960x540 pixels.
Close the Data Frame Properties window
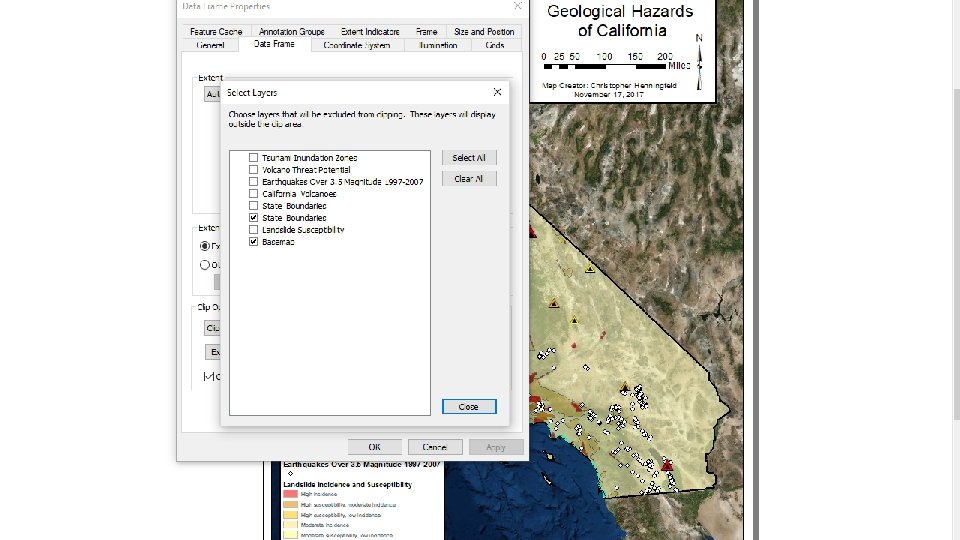(x=517, y=6)
